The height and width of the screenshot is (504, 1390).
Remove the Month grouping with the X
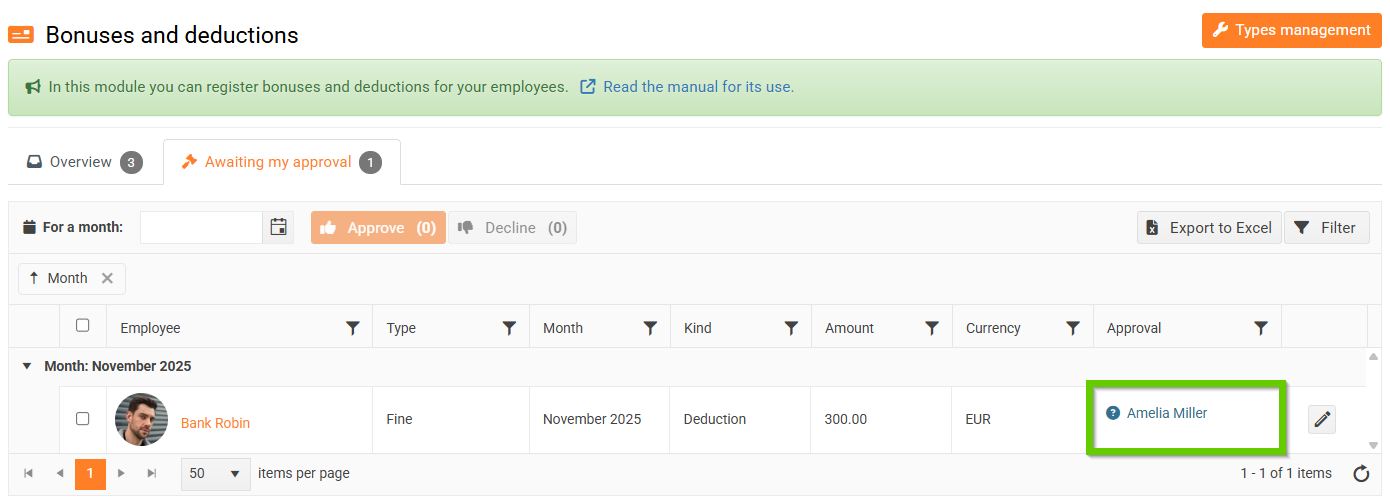[107, 279]
